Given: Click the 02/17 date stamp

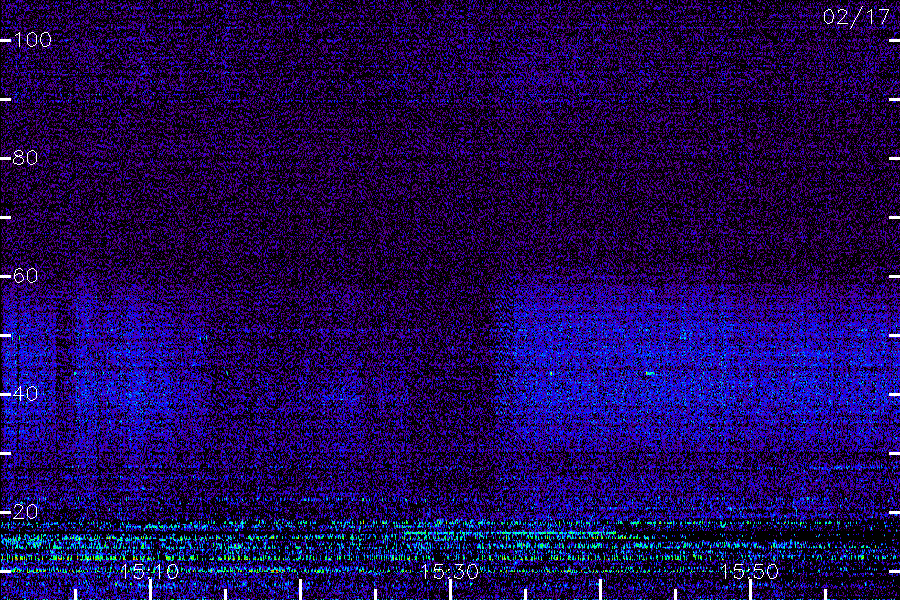Looking at the screenshot, I should tap(856, 17).
